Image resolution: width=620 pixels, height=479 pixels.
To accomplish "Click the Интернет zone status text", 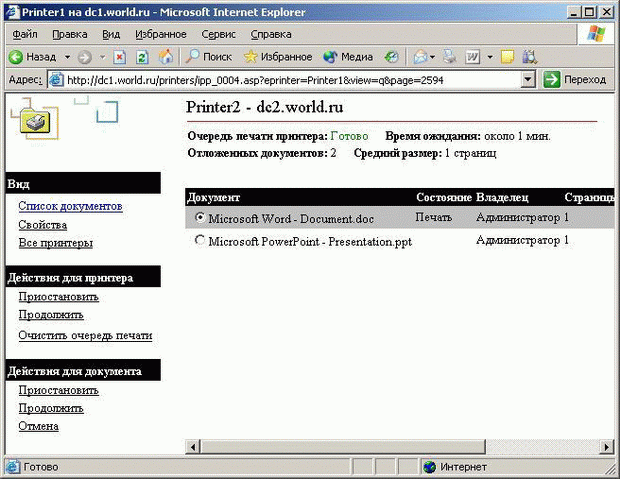I will 463,467.
